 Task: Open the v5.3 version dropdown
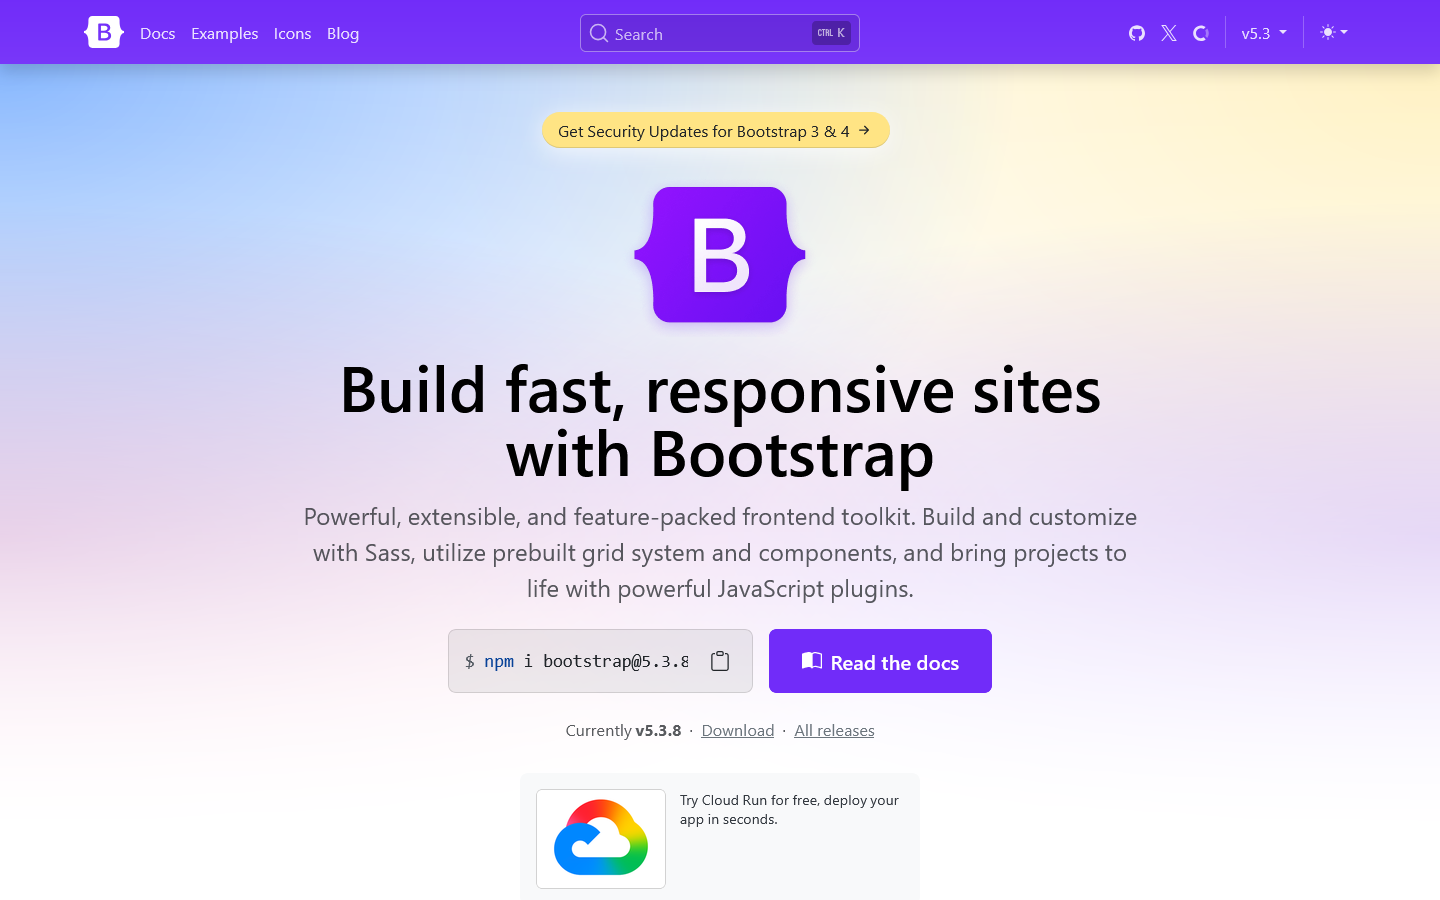[1264, 33]
